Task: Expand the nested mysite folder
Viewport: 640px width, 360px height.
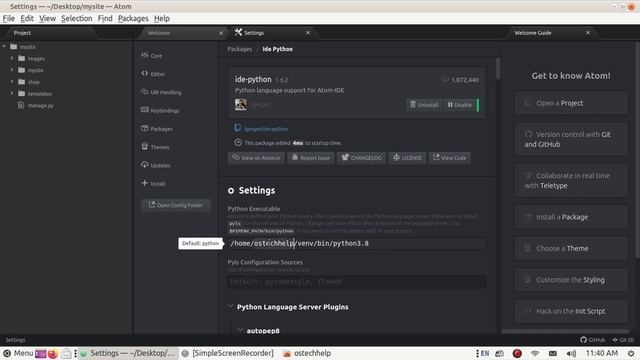Action: coord(12,70)
